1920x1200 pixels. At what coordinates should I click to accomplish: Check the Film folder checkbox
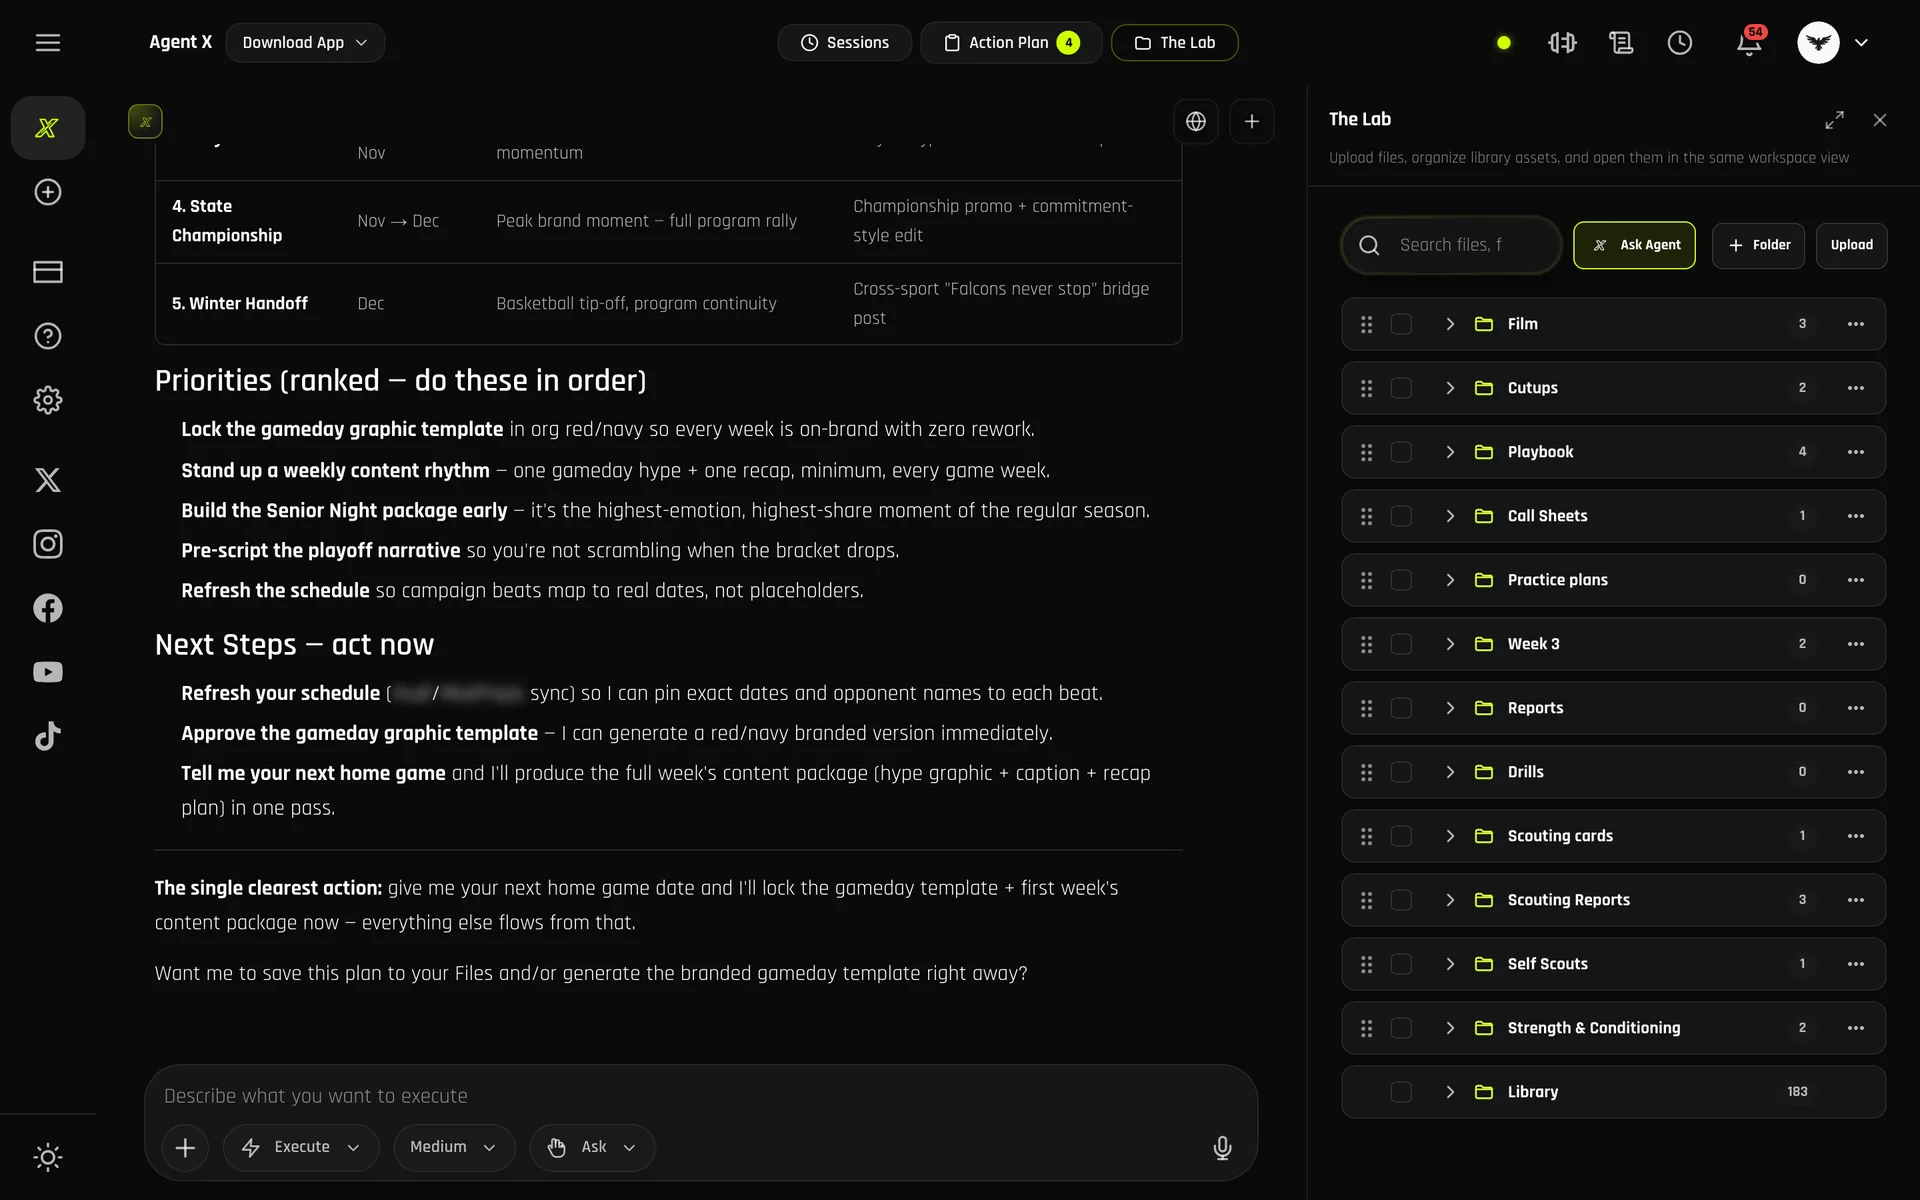[1401, 324]
